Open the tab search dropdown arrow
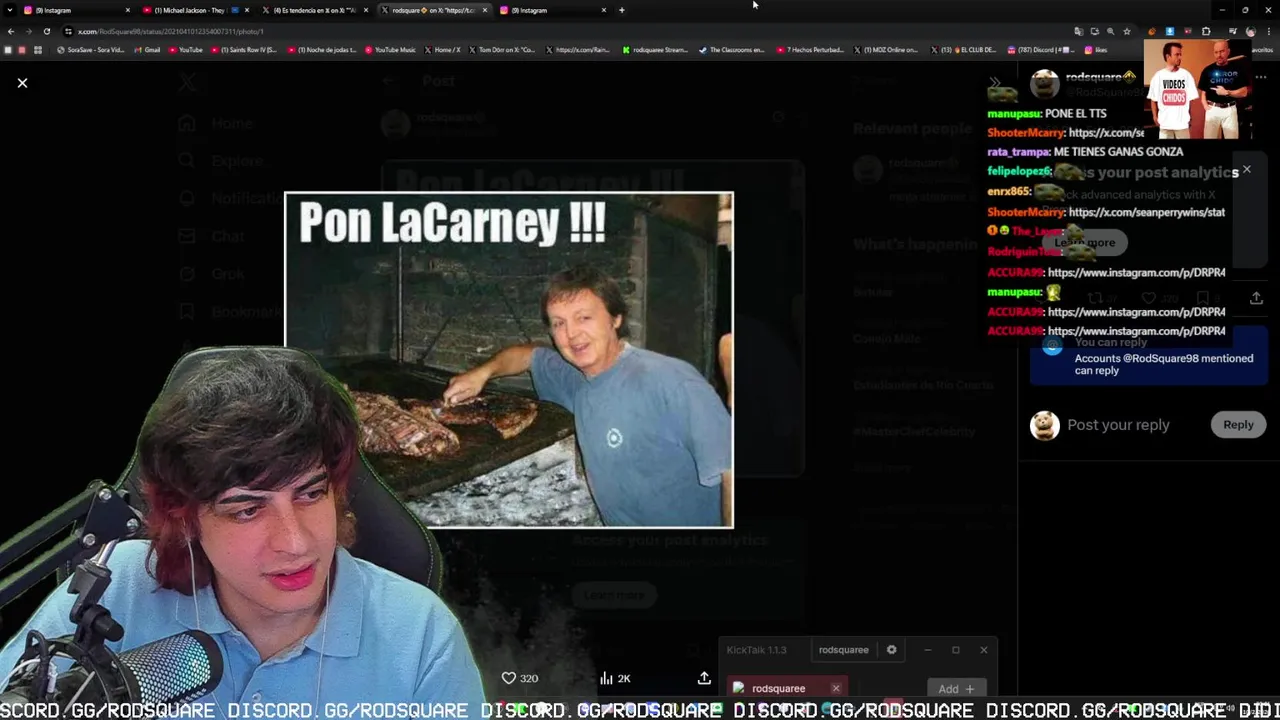Screen dimensions: 1280x720 (x=8, y=10)
